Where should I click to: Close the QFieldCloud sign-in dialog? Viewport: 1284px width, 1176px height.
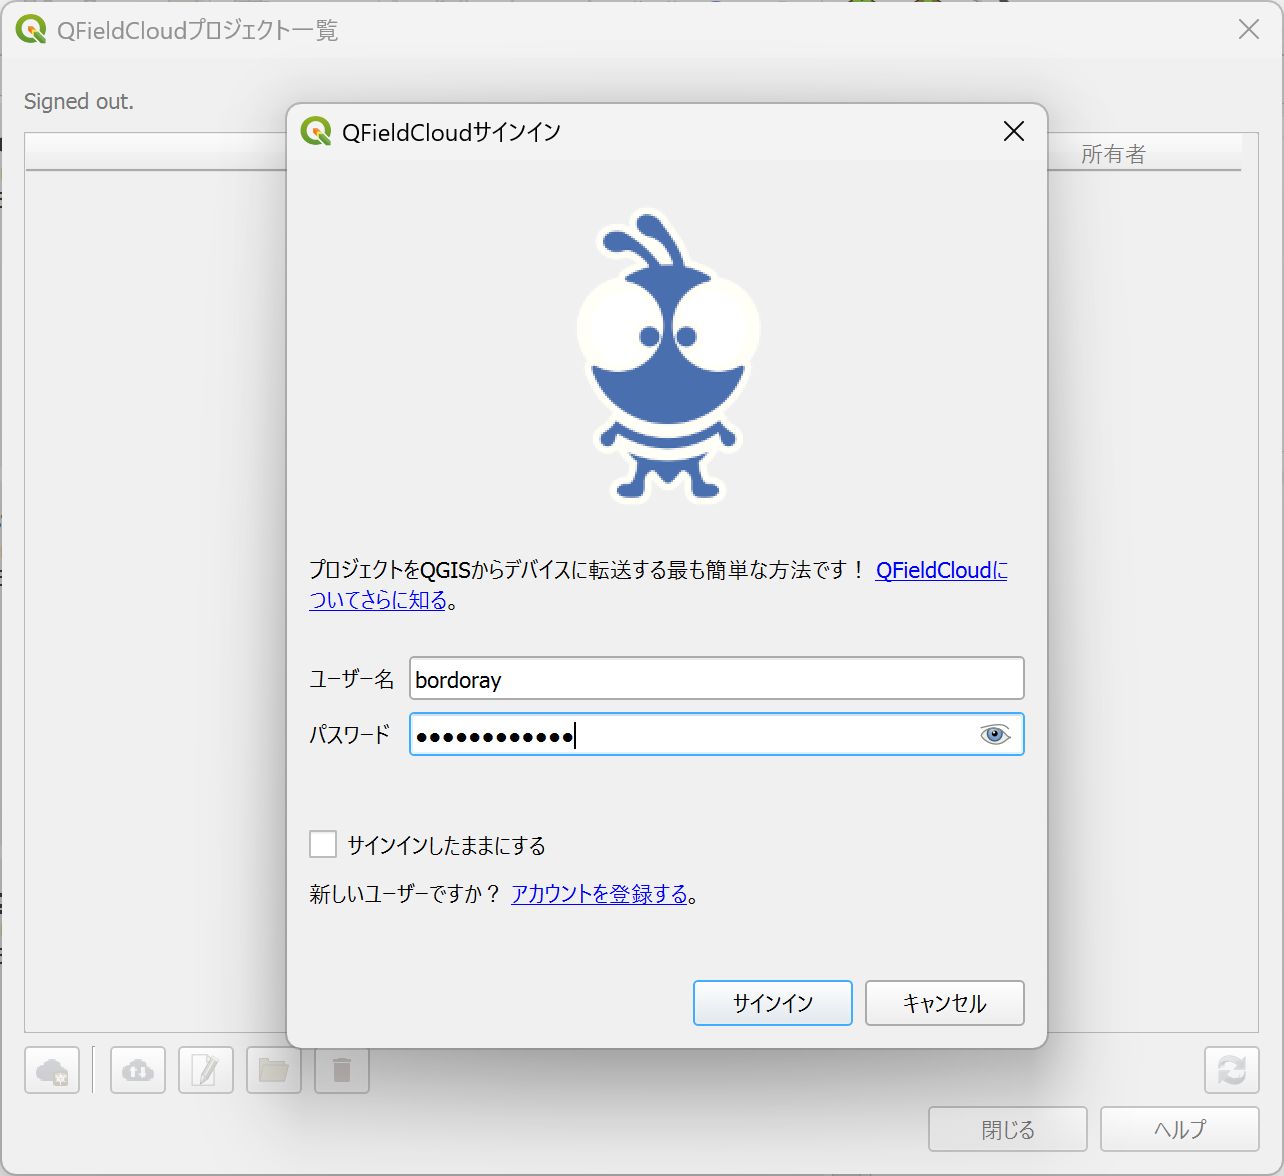click(x=1013, y=131)
